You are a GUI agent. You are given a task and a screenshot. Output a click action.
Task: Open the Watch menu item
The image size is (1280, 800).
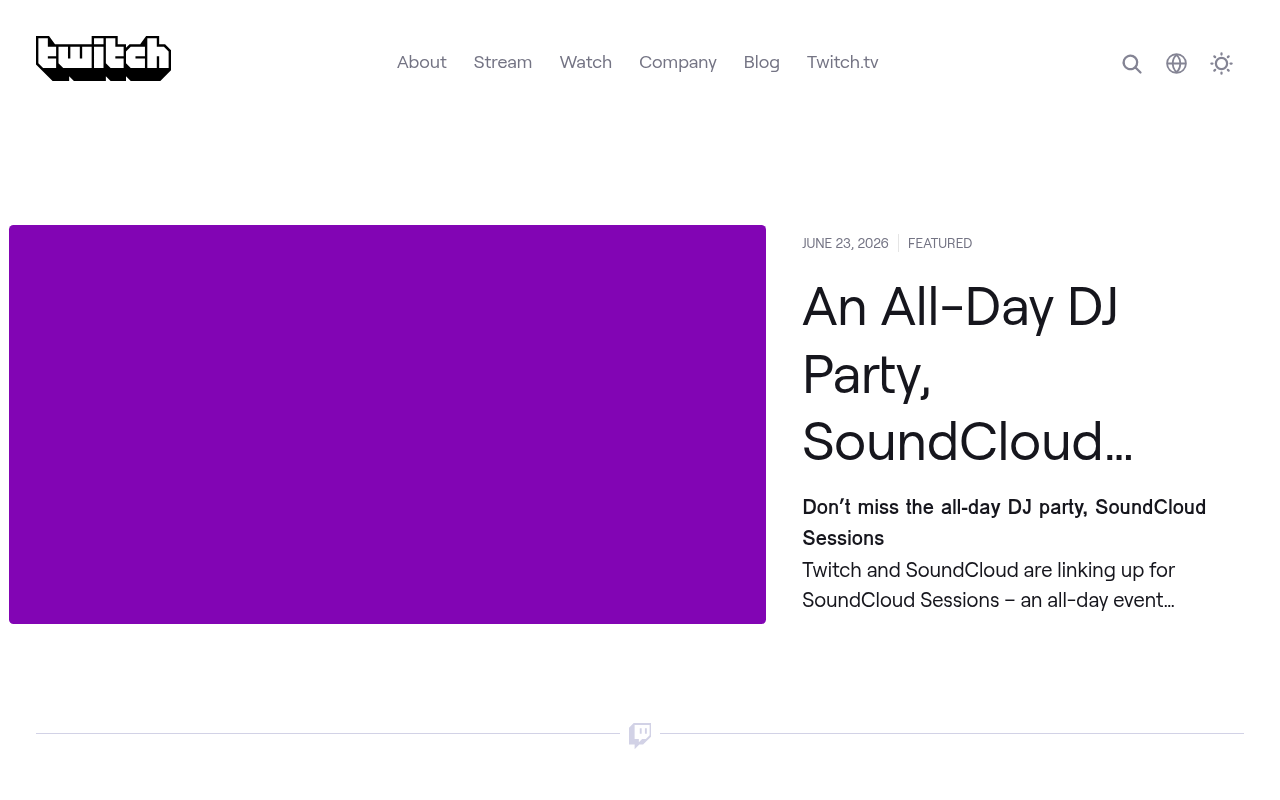pos(586,62)
